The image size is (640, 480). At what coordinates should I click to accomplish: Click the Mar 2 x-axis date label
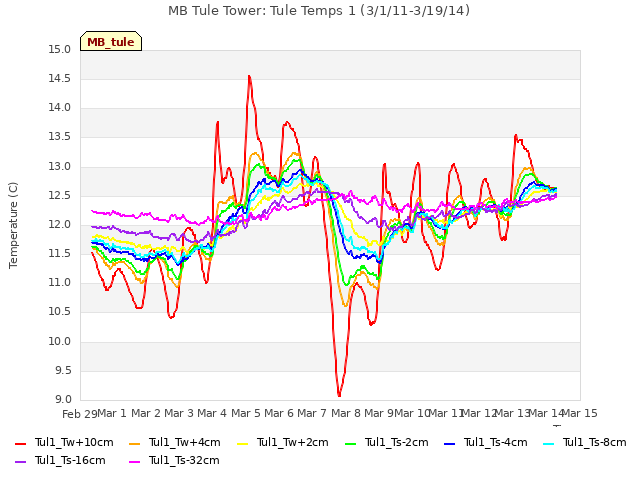tap(146, 413)
